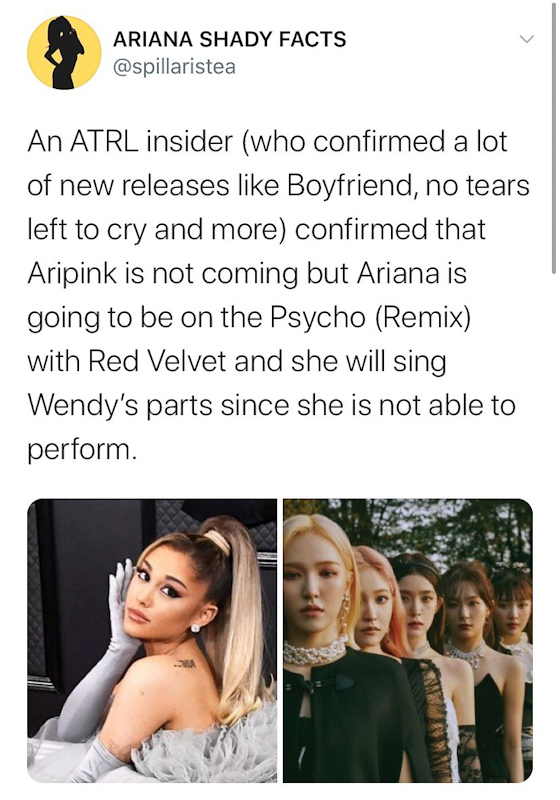Click the word "Boyfriend" in tweet text
Viewport: 560px width, 800px height.
349,186
